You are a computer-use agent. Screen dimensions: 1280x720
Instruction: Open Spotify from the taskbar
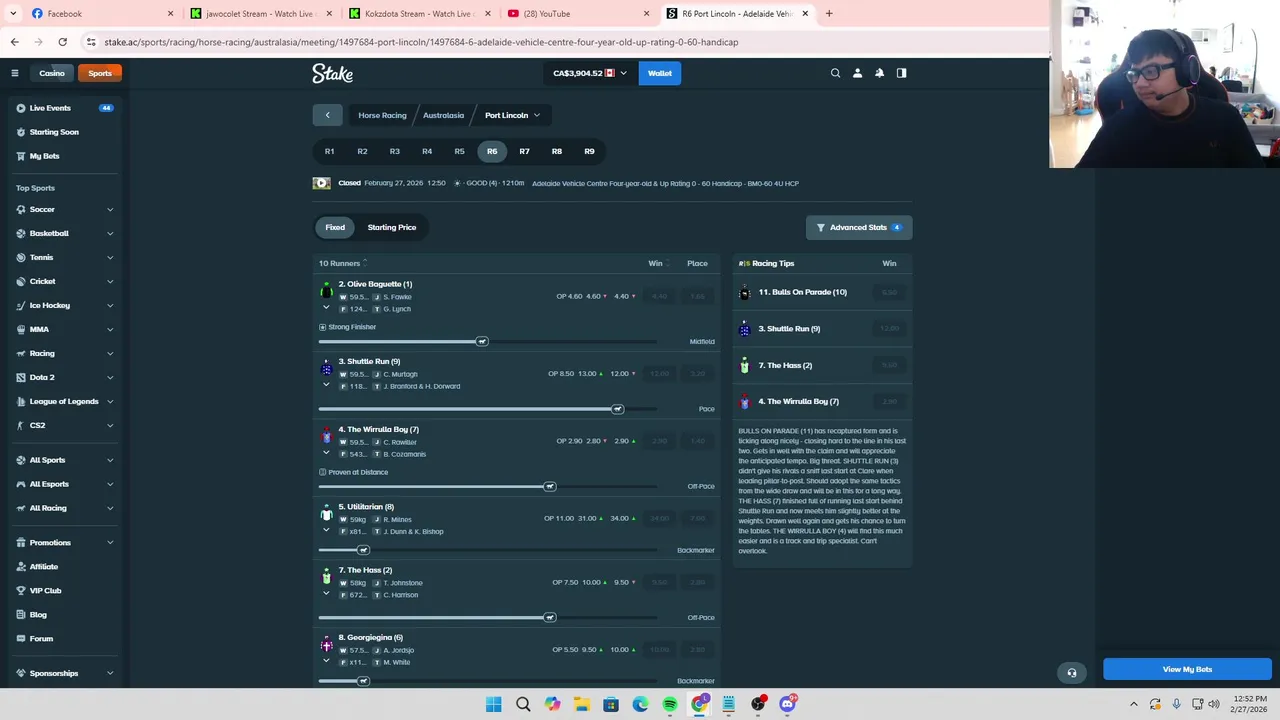tap(669, 704)
